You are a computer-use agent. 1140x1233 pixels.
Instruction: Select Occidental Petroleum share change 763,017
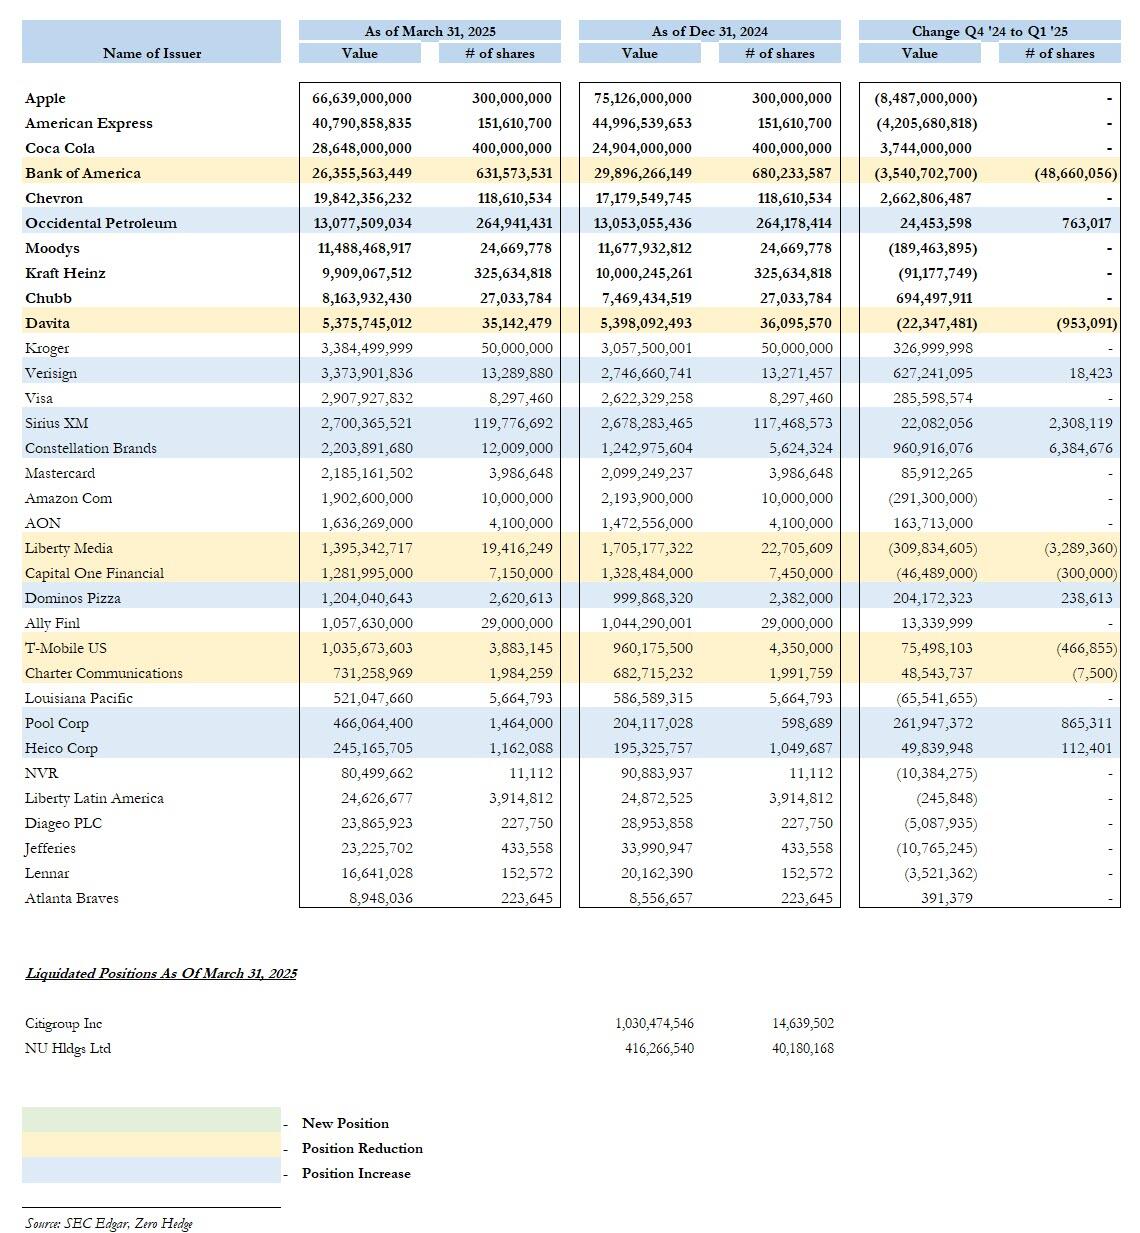(1085, 223)
